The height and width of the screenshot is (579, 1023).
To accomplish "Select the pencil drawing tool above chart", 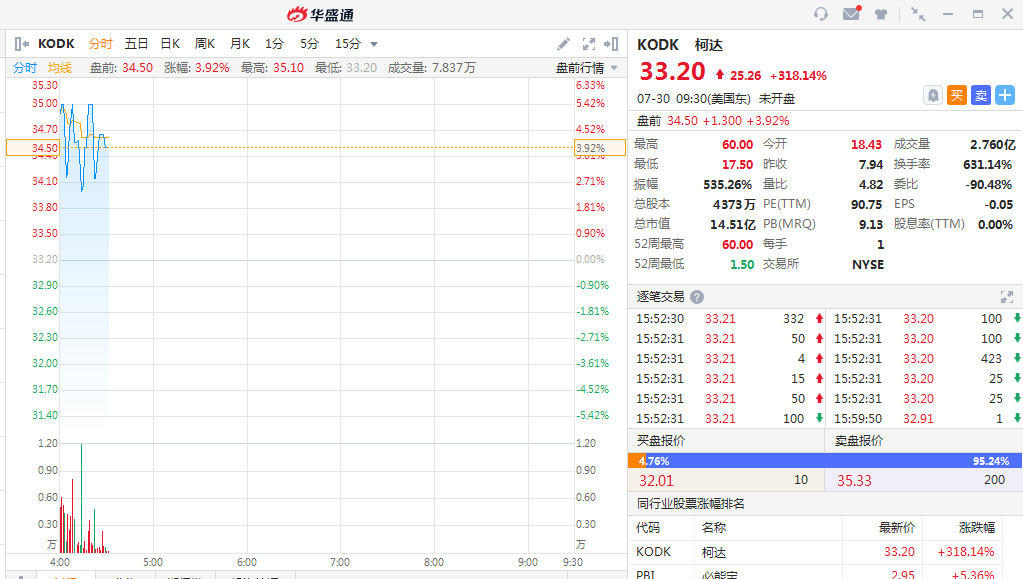I will pos(564,44).
